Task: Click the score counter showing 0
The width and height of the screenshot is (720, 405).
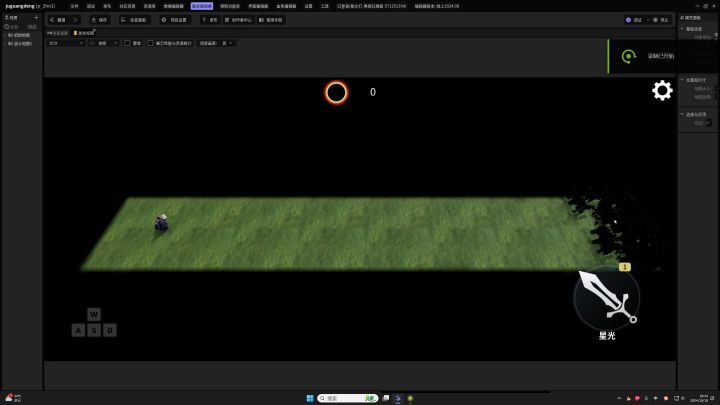Action: click(373, 92)
